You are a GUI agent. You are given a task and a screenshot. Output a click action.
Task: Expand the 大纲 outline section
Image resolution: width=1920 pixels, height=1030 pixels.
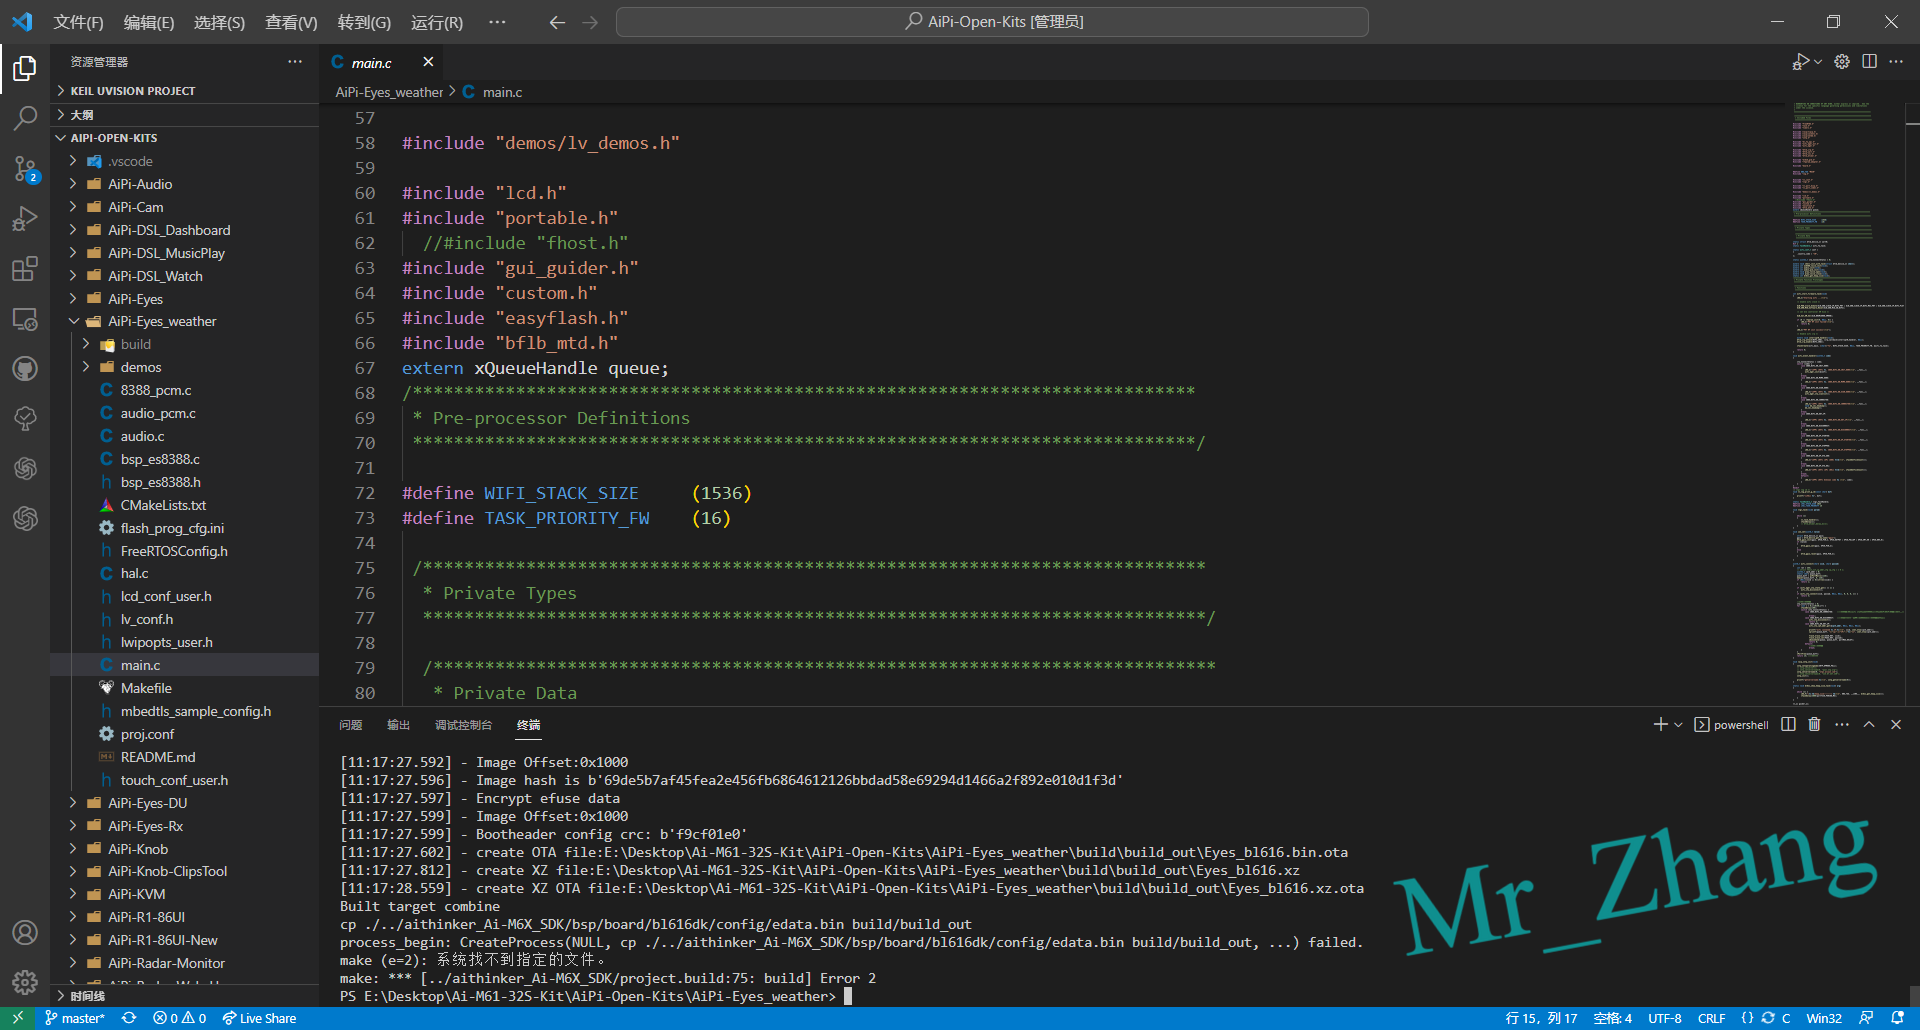pyautogui.click(x=185, y=115)
